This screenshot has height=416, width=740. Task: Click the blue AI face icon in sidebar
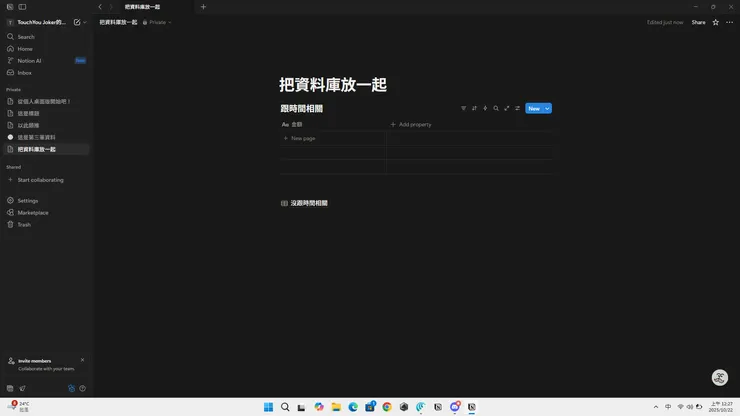[x=71, y=388]
